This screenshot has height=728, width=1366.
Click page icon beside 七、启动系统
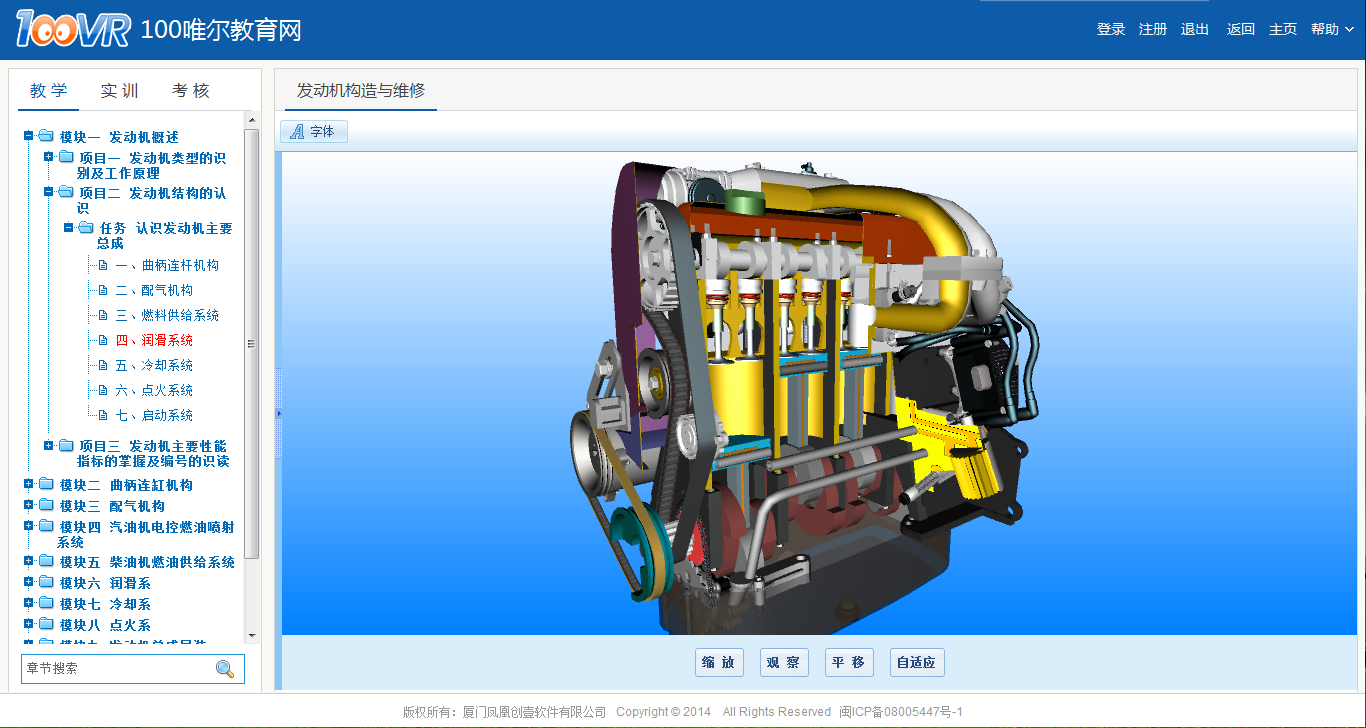[x=102, y=416]
